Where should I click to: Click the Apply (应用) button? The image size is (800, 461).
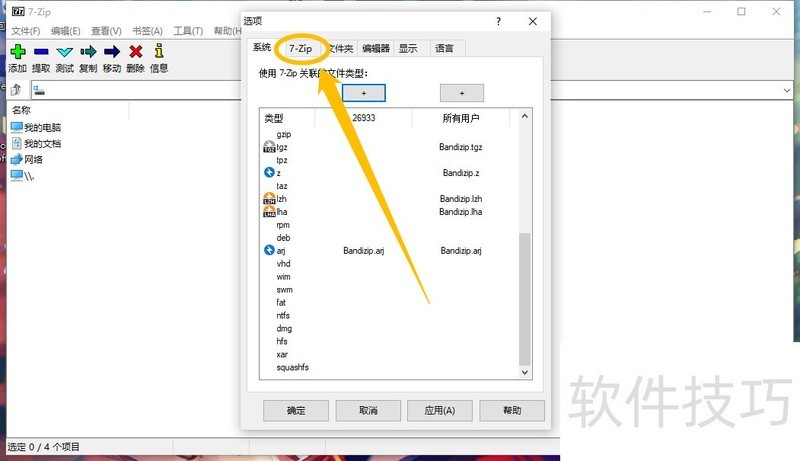[440, 411]
